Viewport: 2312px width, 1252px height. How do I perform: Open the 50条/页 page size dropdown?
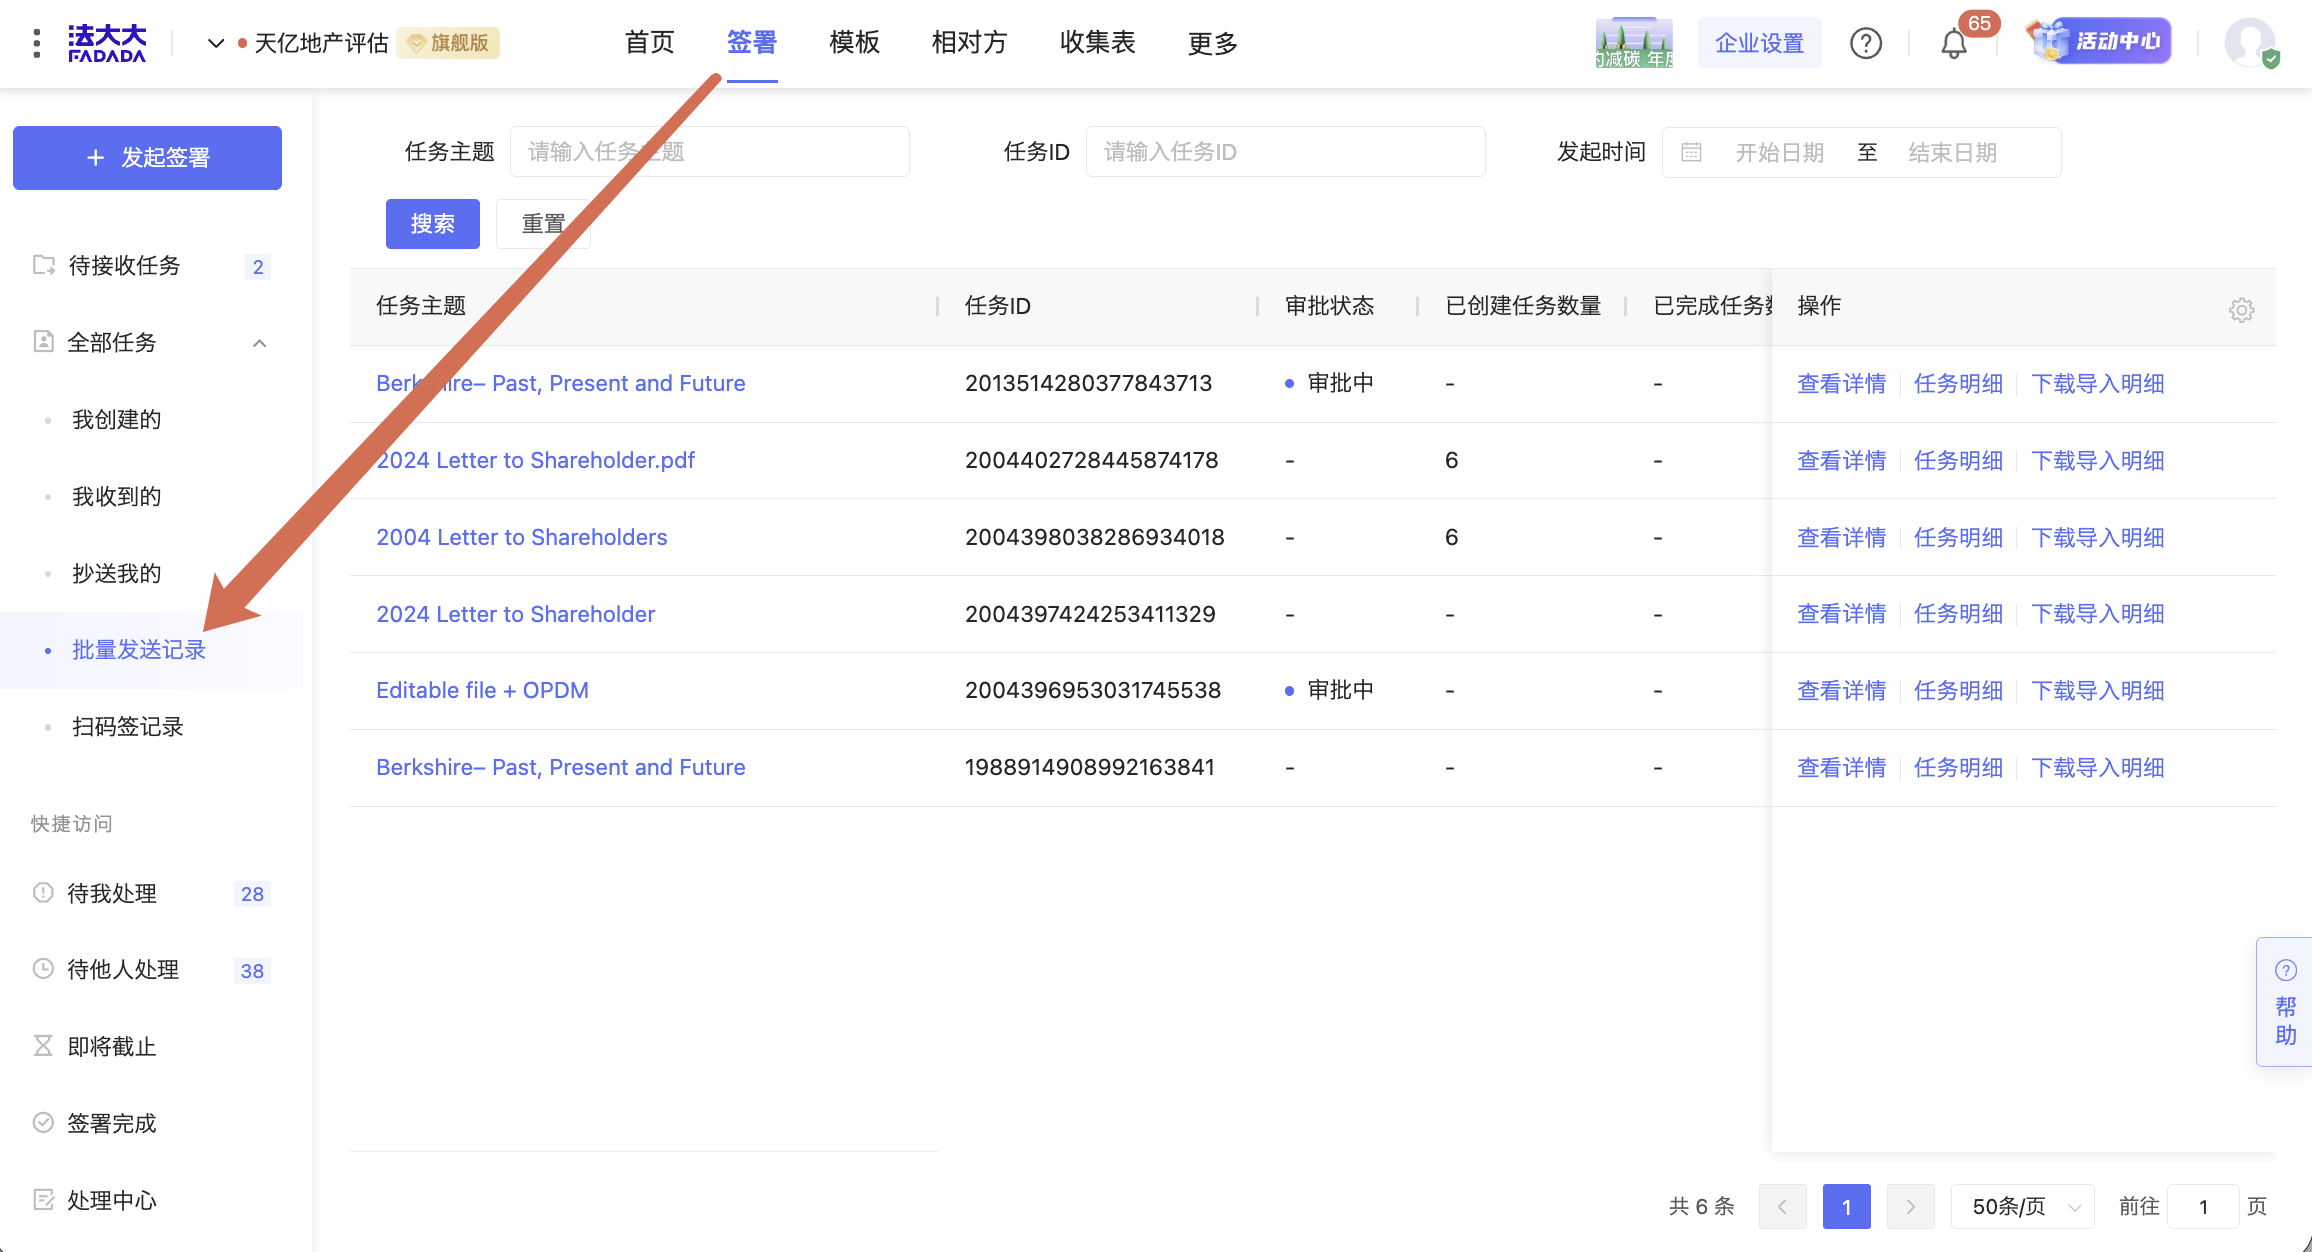point(2022,1207)
